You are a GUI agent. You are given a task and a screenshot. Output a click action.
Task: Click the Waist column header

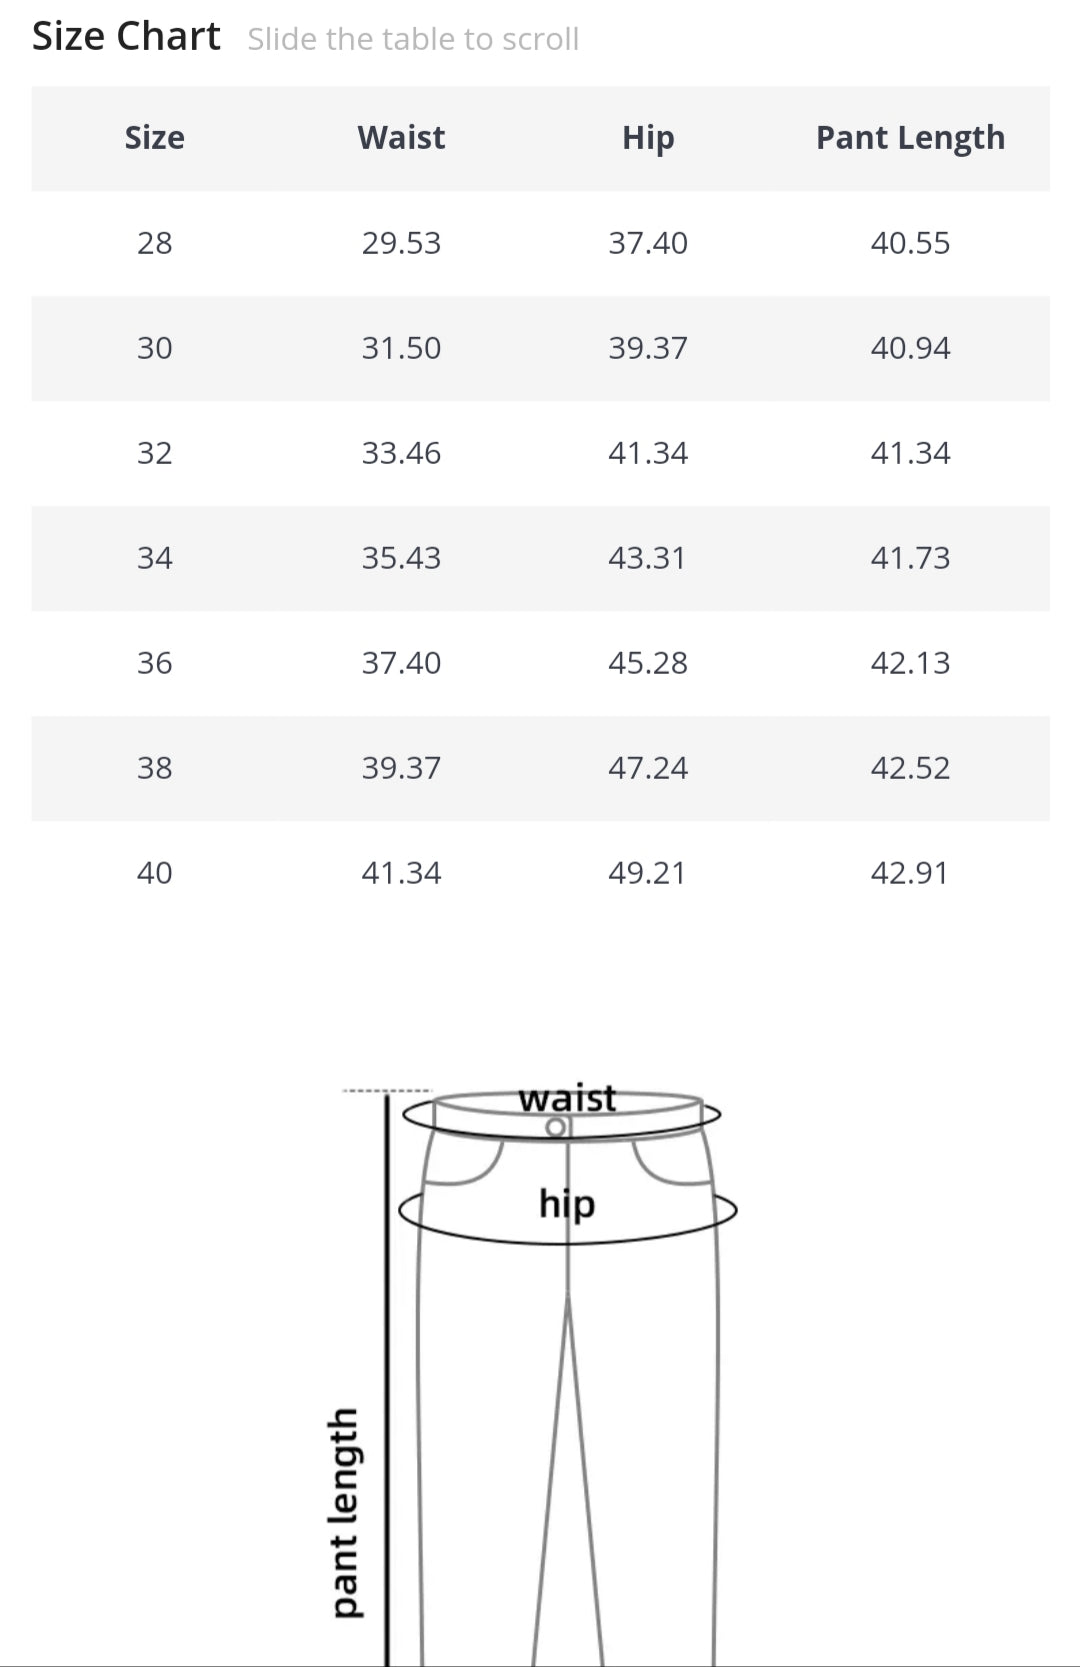pos(401,137)
